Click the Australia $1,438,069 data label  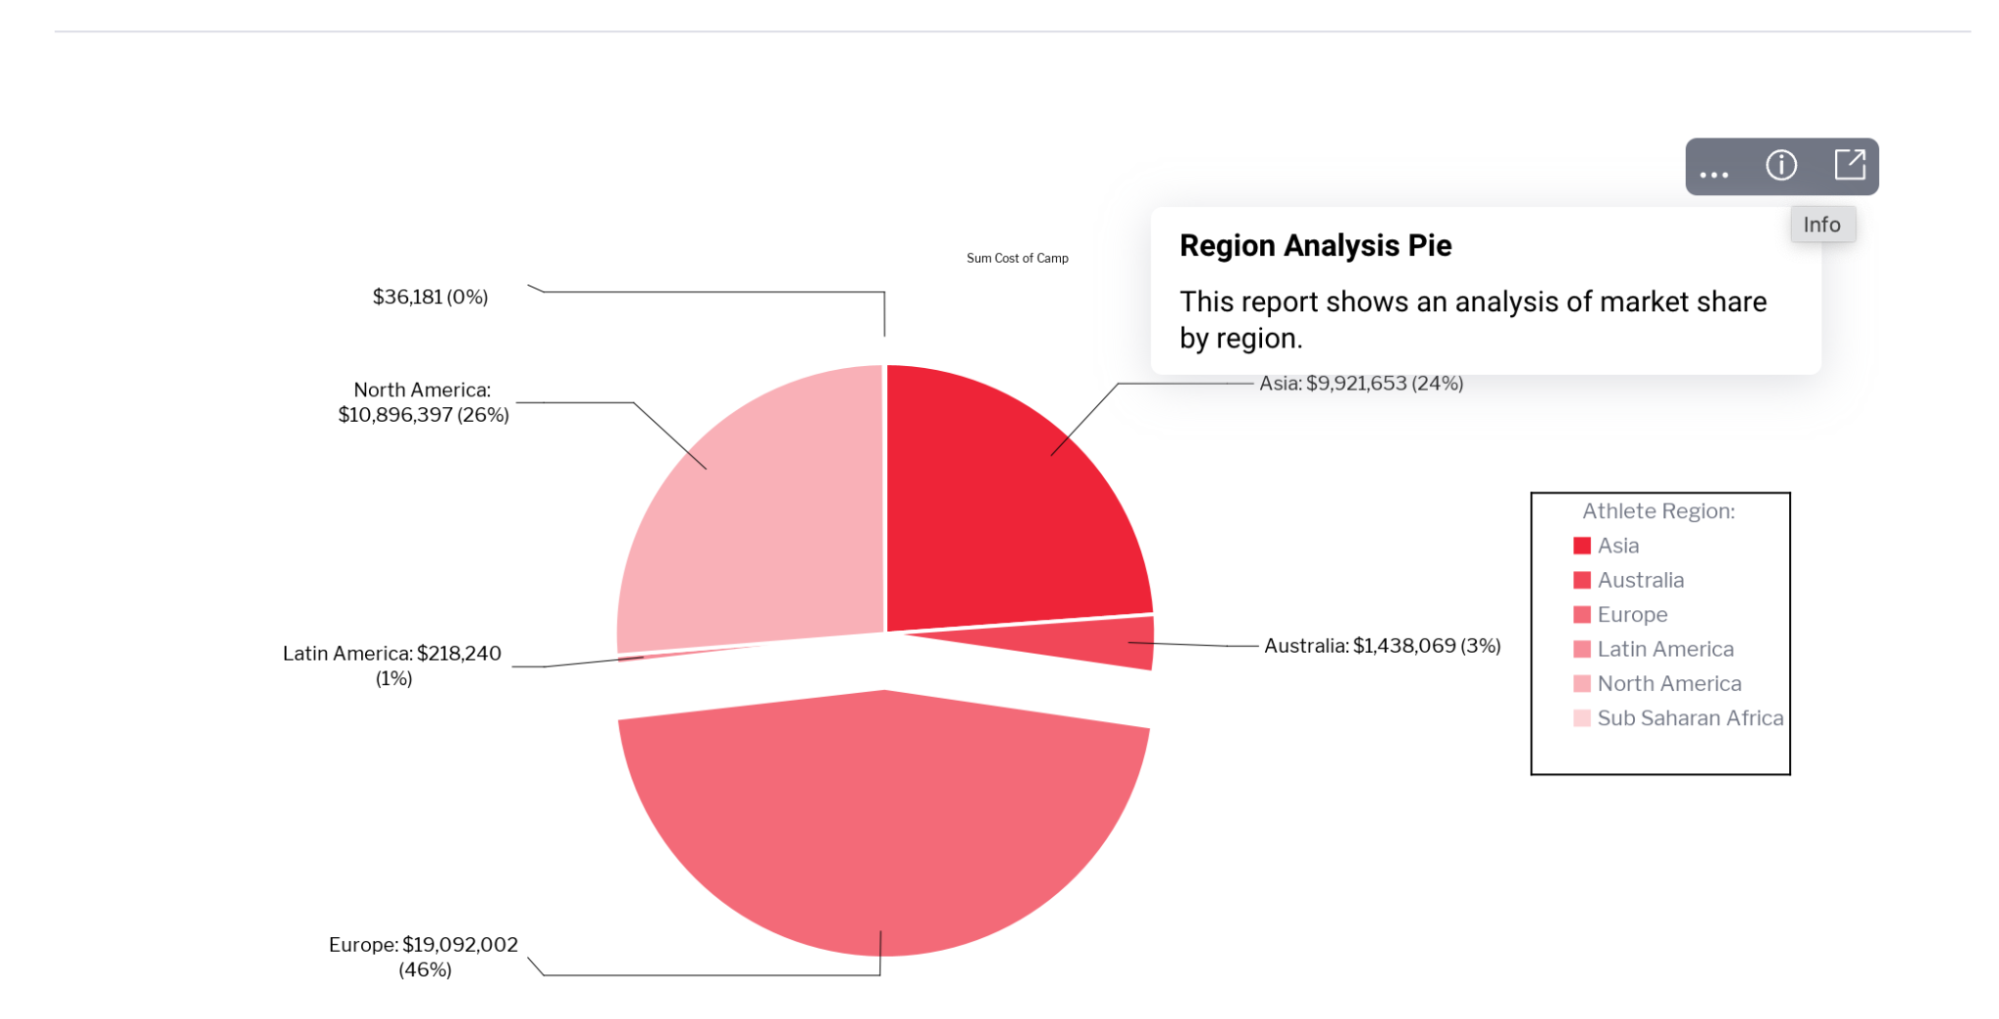[x=1382, y=646]
